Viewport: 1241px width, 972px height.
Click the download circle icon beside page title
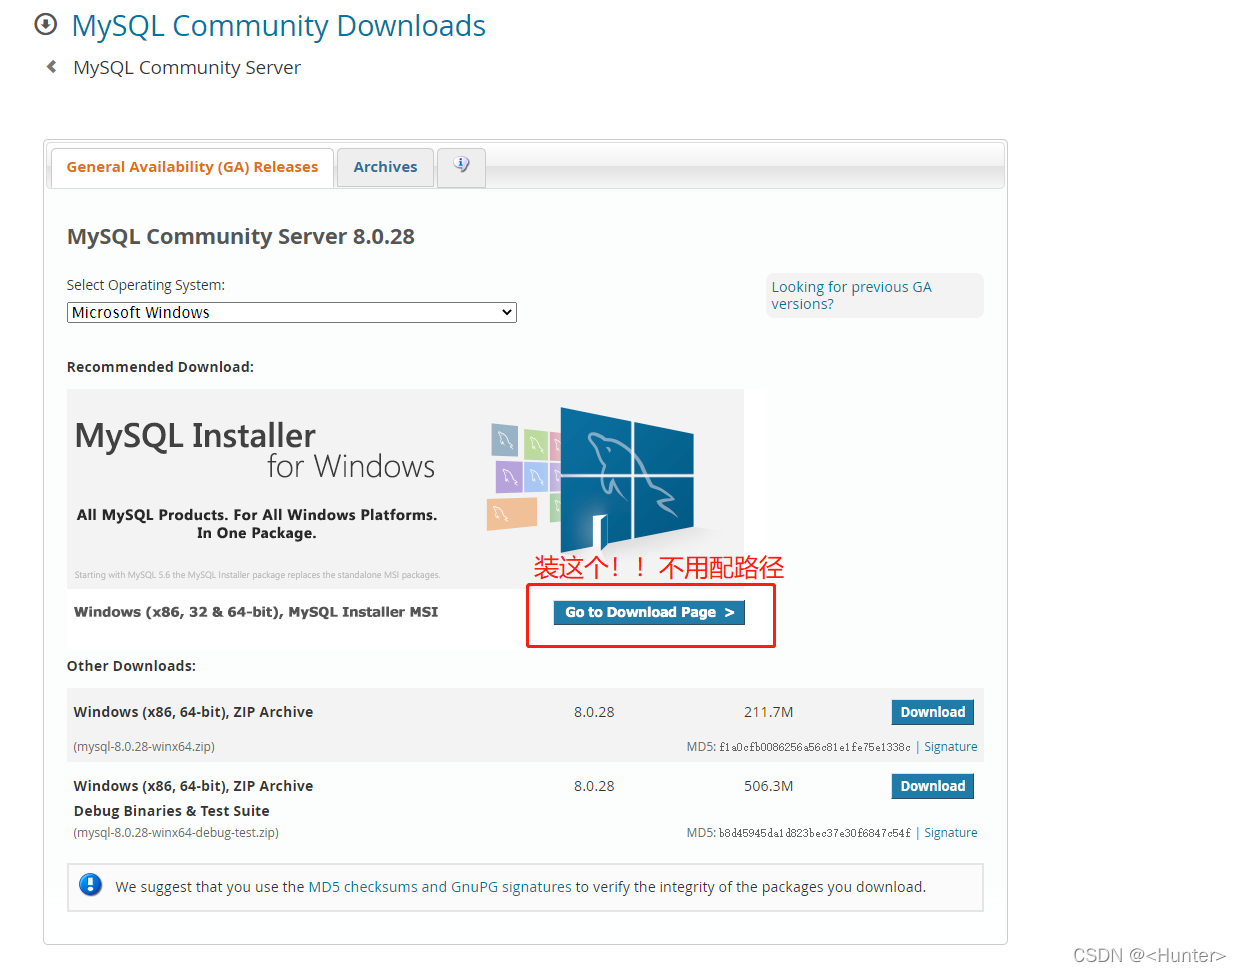coord(46,25)
